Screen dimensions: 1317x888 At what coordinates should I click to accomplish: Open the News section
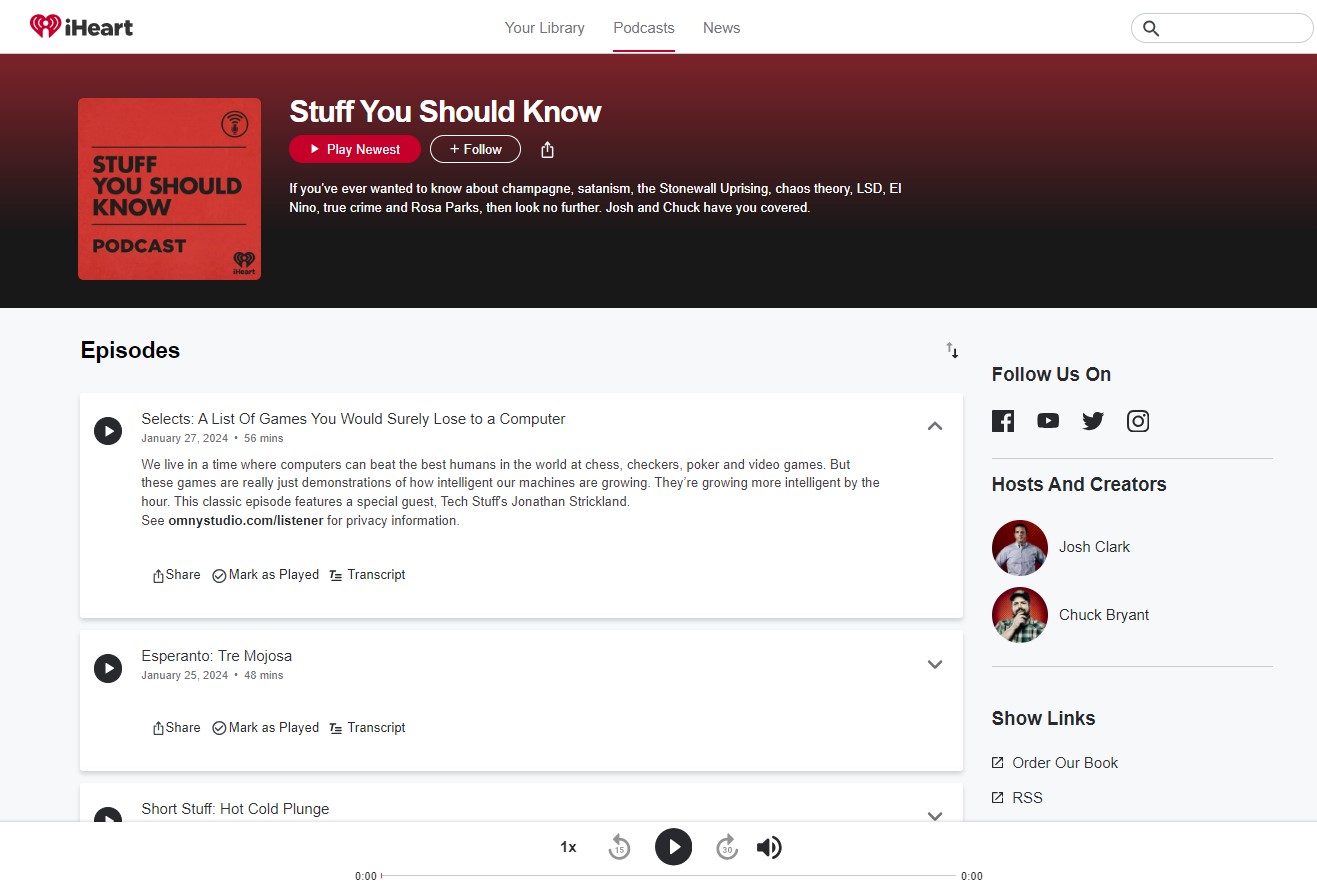721,28
